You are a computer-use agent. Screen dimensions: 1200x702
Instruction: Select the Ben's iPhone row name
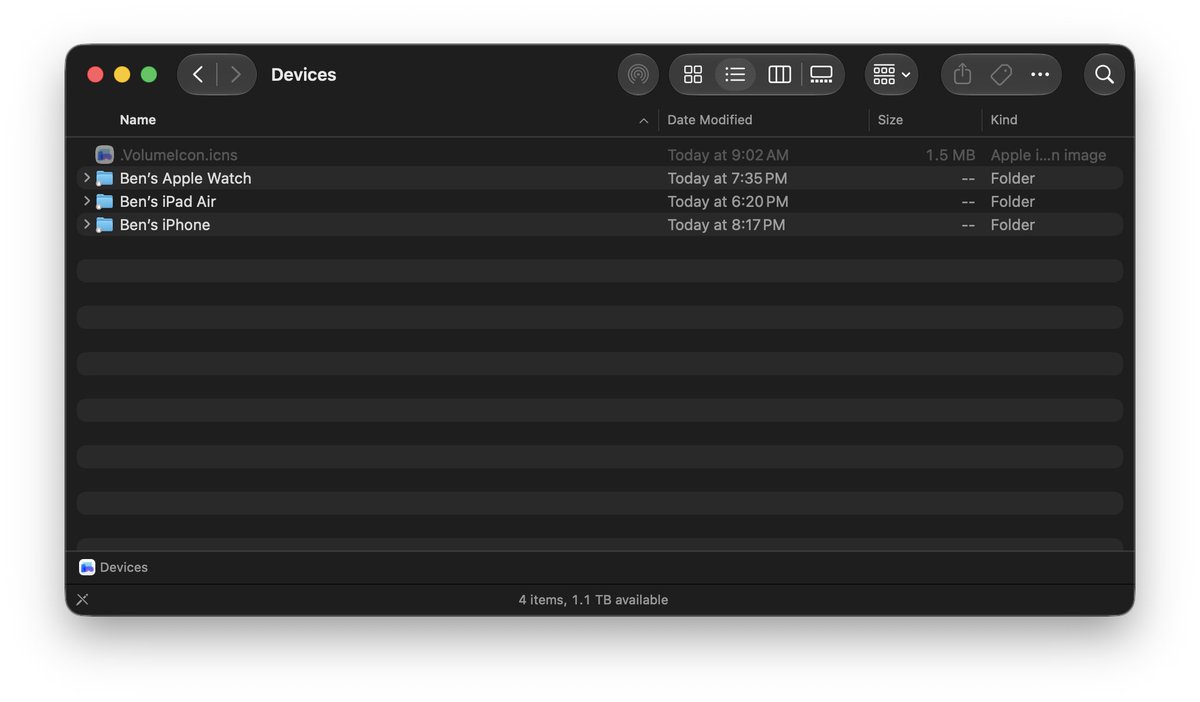165,225
